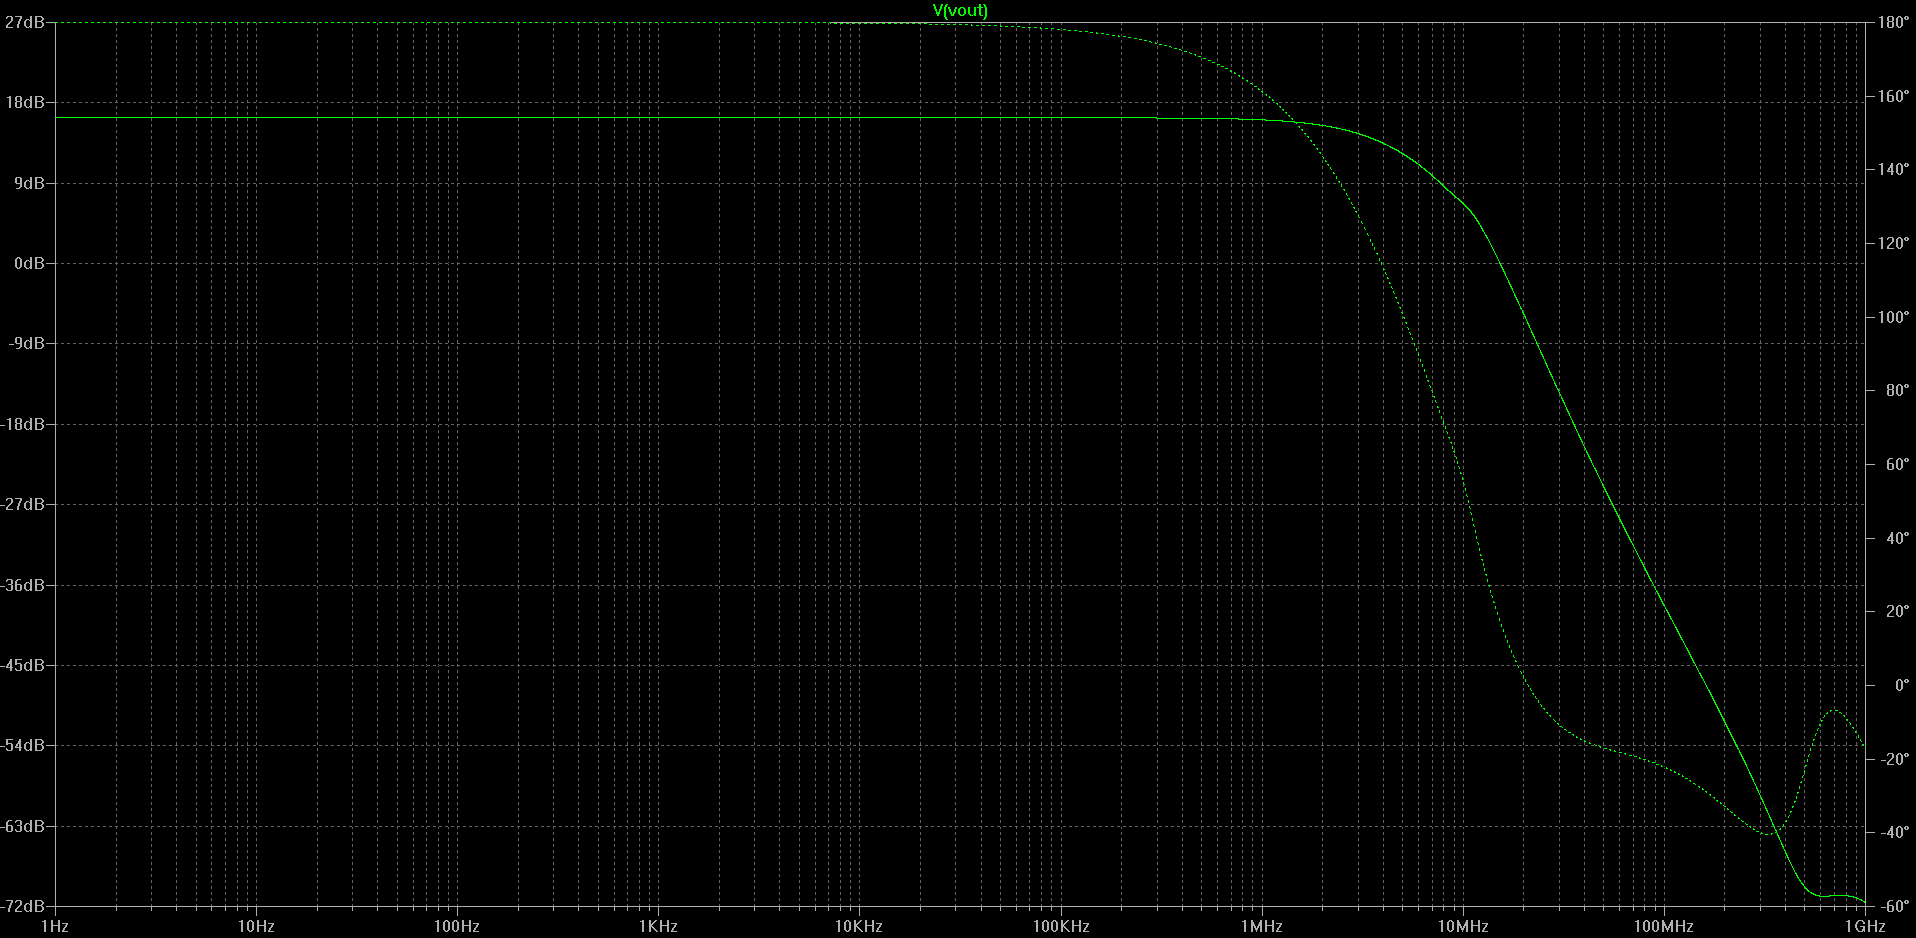This screenshot has height=938, width=1916.
Task: Select the -45dB left axis label
Action: (22, 665)
